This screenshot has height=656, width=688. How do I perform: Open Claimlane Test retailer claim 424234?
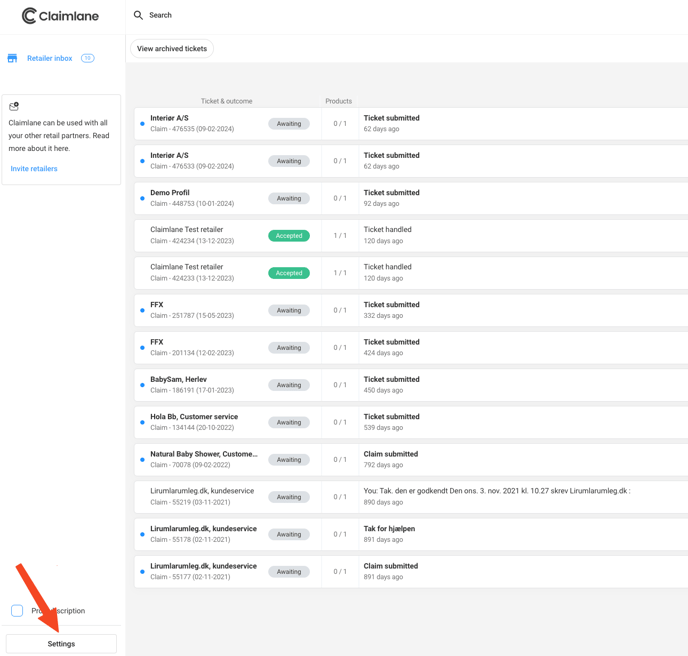click(411, 236)
